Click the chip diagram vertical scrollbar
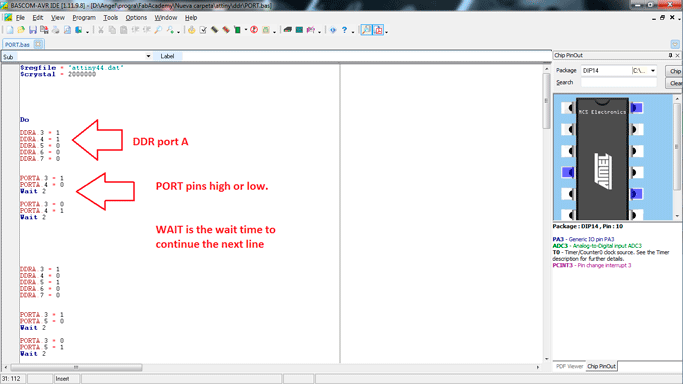The height and width of the screenshot is (384, 683). 677,157
